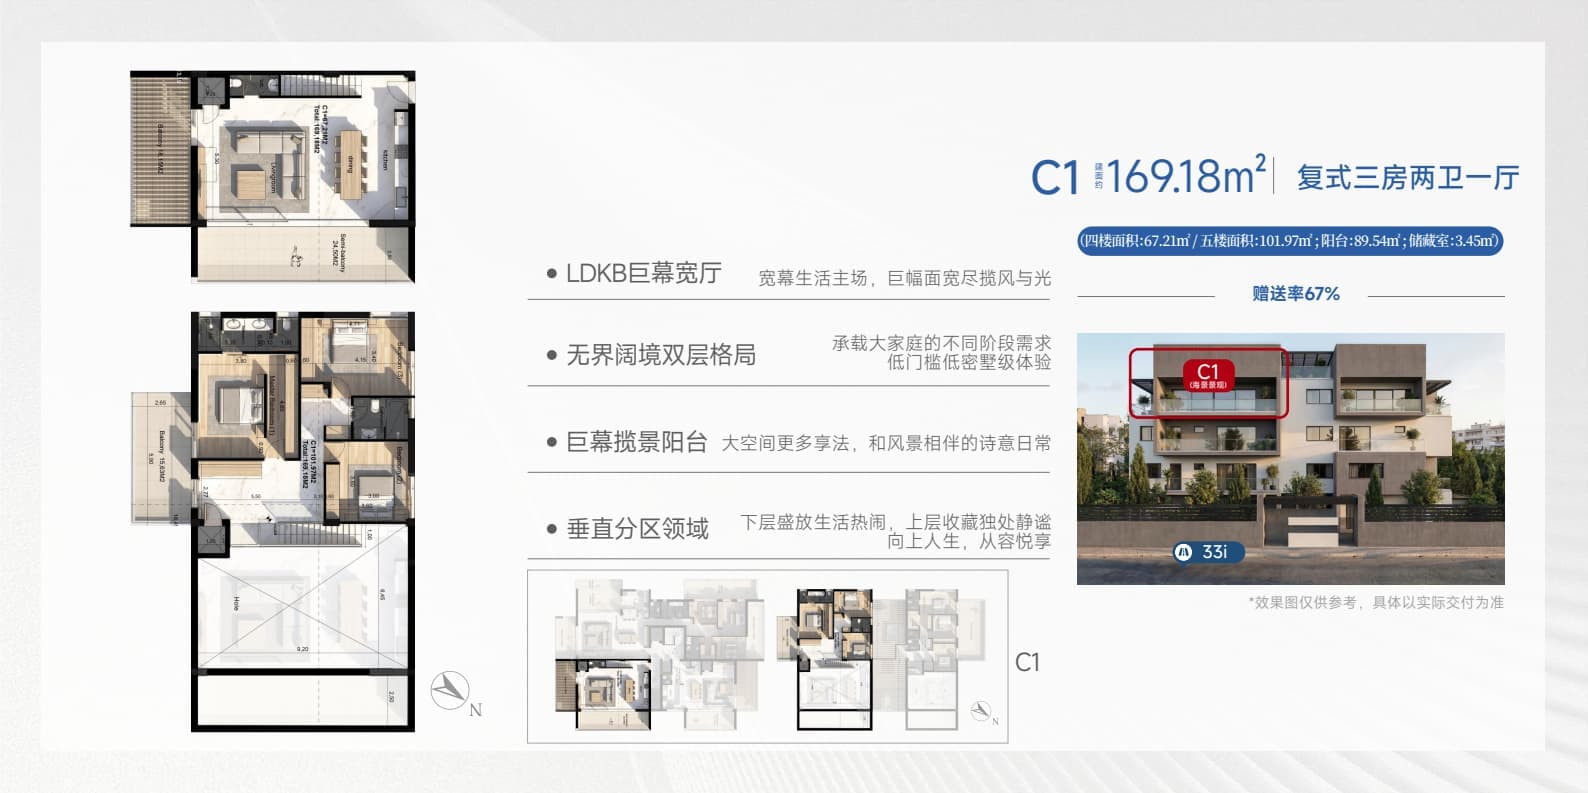Screen dimensions: 1588x793
Task: Click the 9.20 dimension text in the void area
Action: tap(303, 649)
